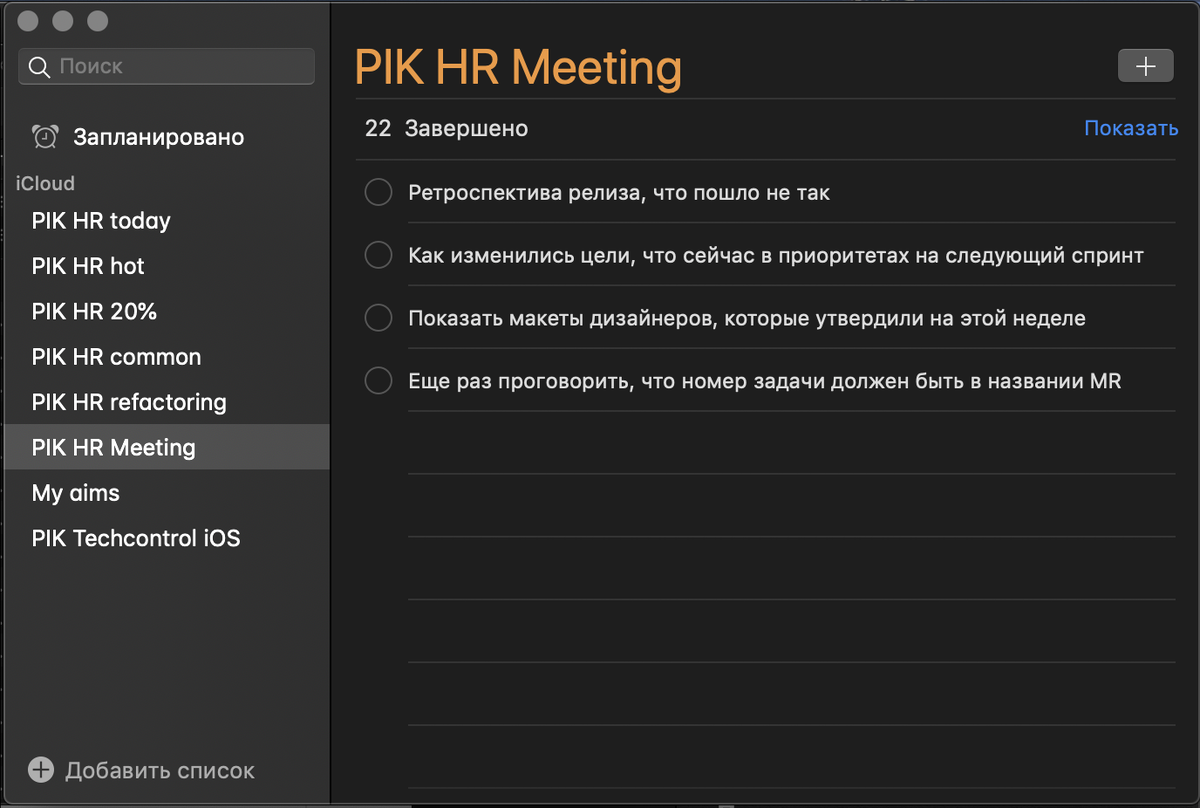This screenshot has width=1200, height=808.
Task: Select PIK HR Meeting in sidebar
Action: 166,447
